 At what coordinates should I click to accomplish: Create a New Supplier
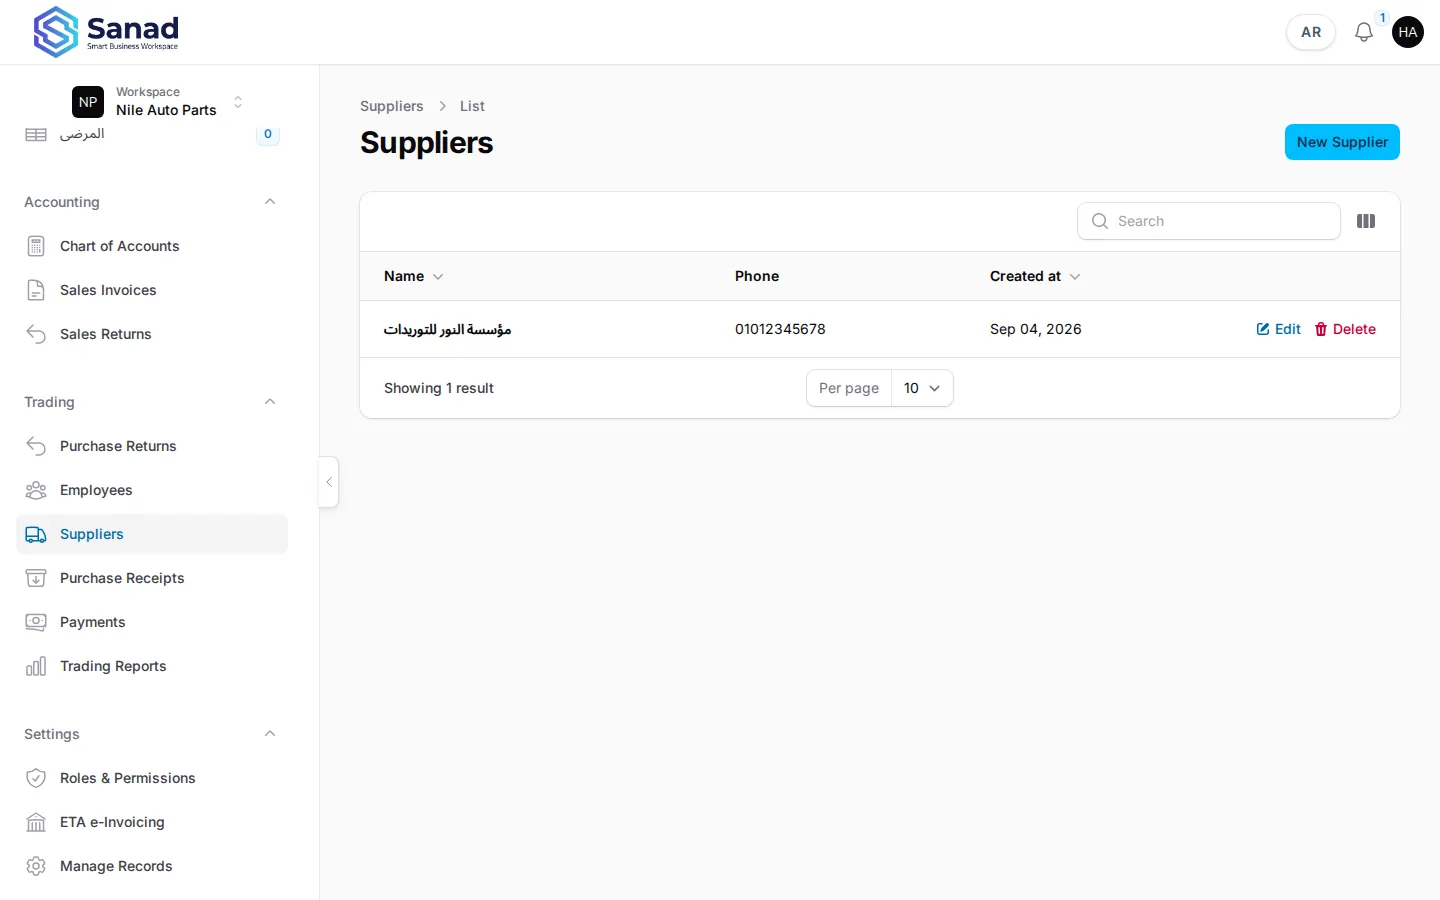pos(1342,142)
